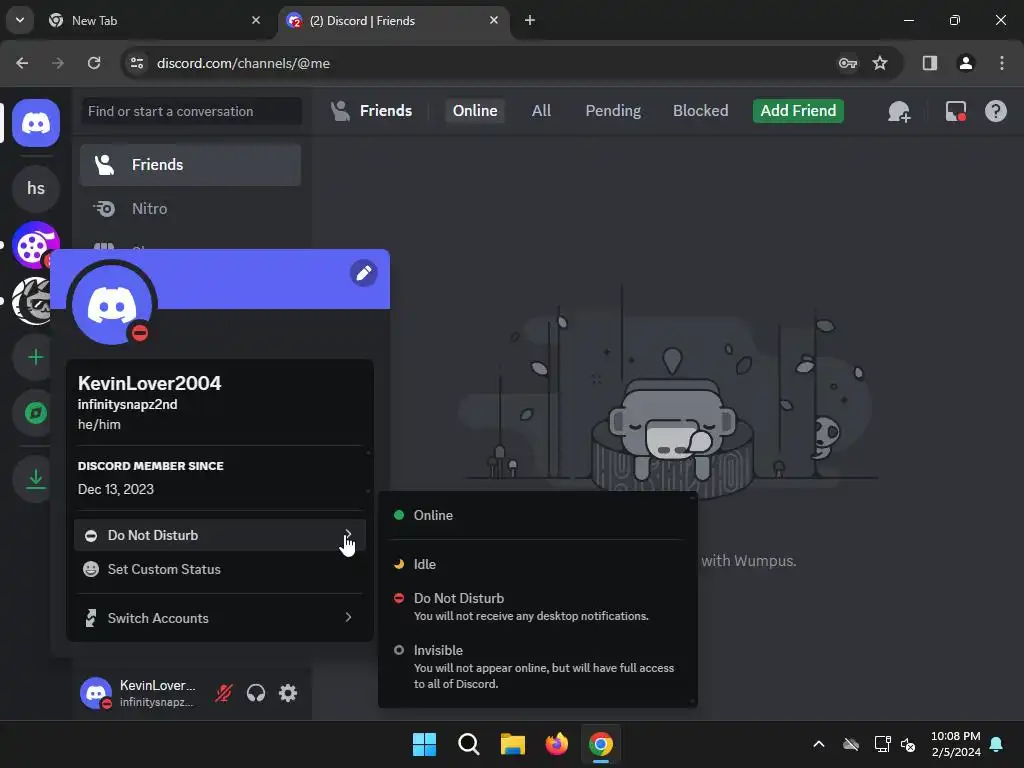The image size is (1024, 768).
Task: Switch to Blocked friends tab
Action: coord(701,111)
